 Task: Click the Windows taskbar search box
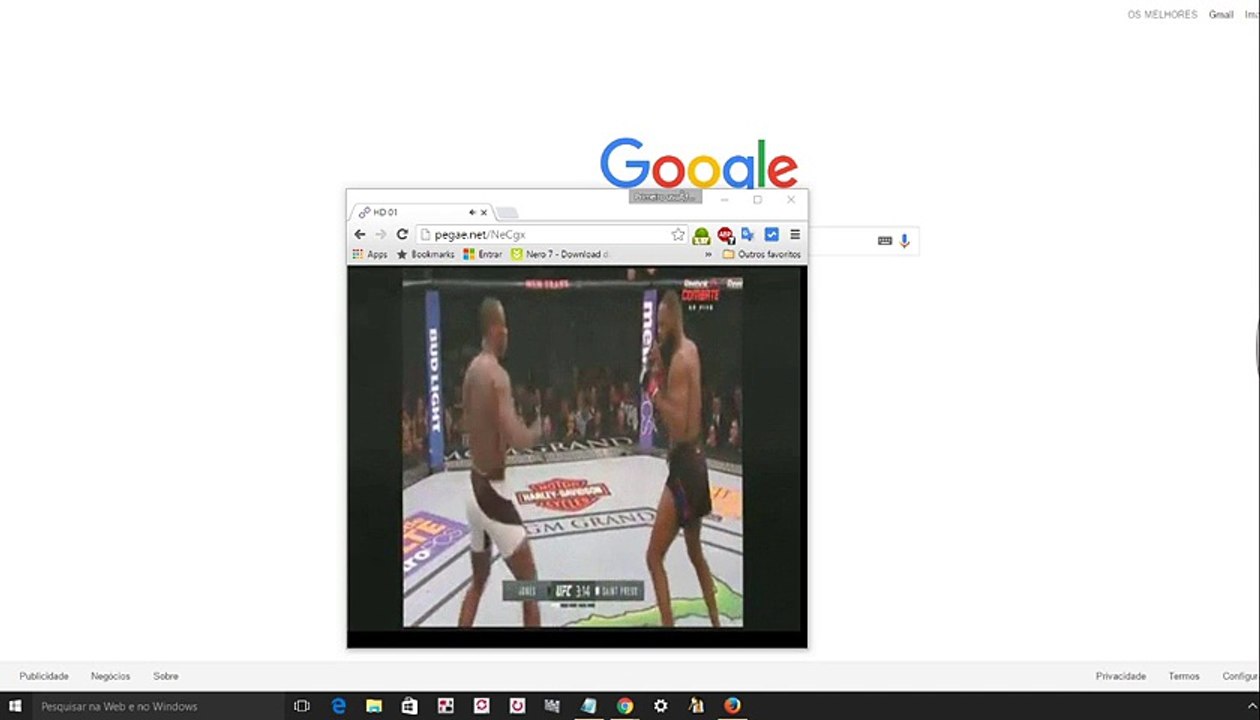pos(157,706)
